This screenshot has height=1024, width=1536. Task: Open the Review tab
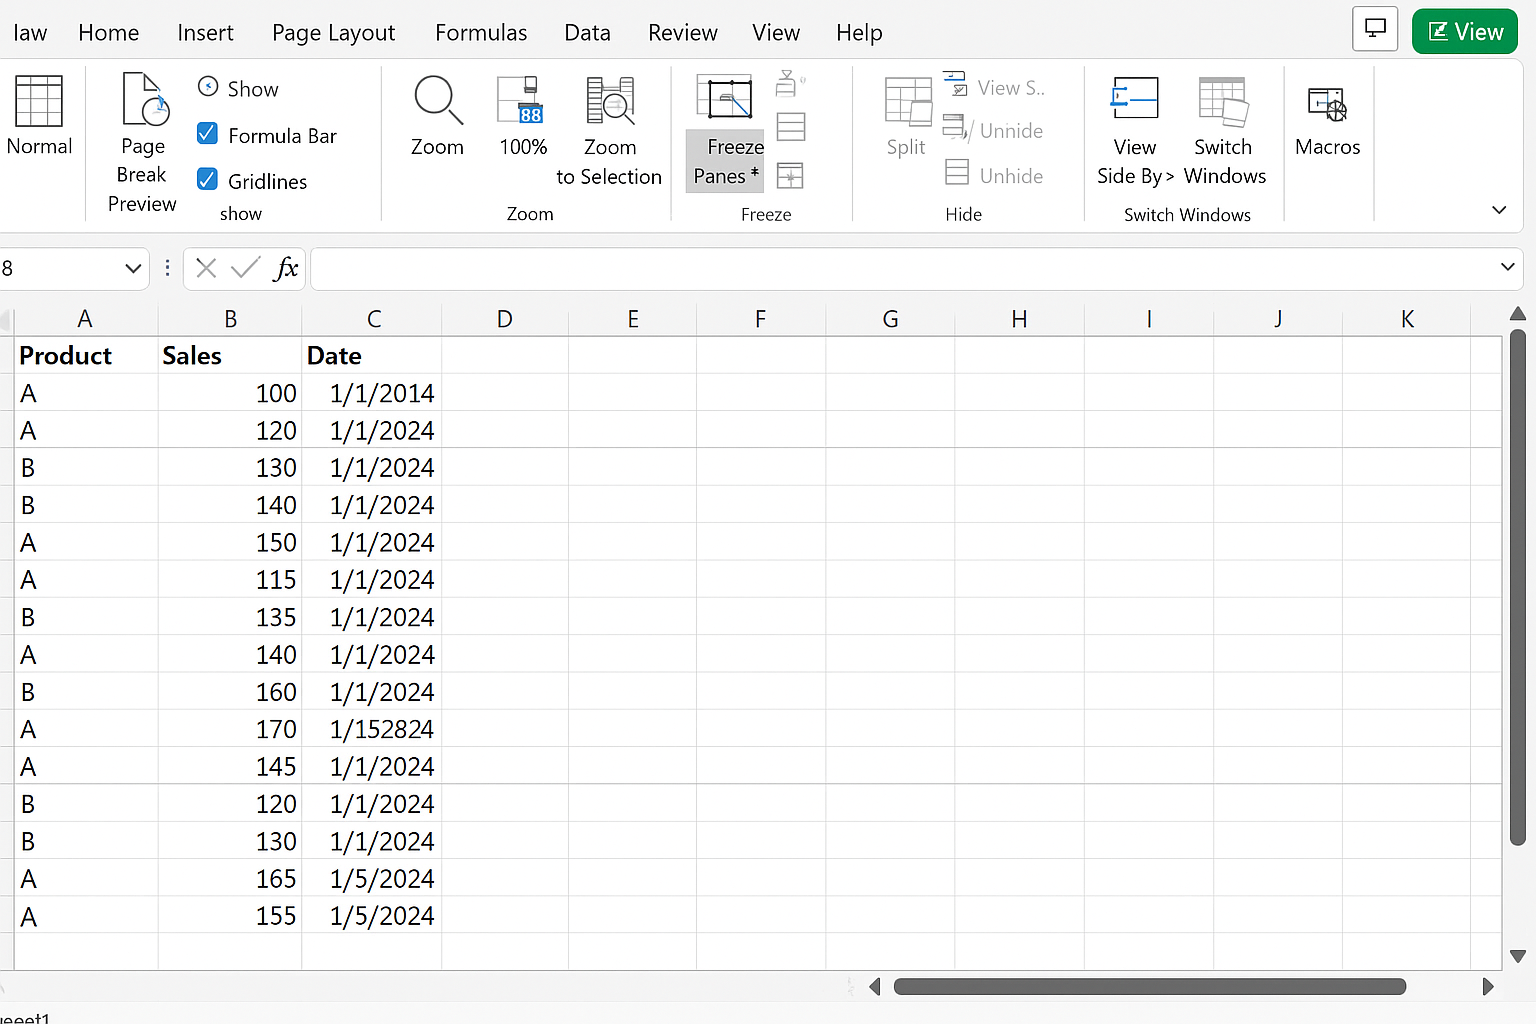682,33
